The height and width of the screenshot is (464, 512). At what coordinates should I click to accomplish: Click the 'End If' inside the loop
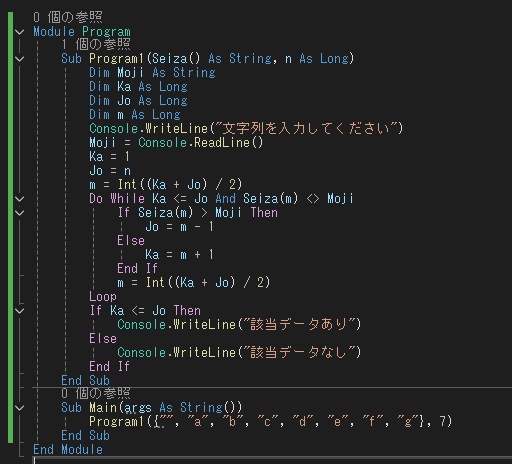137,269
